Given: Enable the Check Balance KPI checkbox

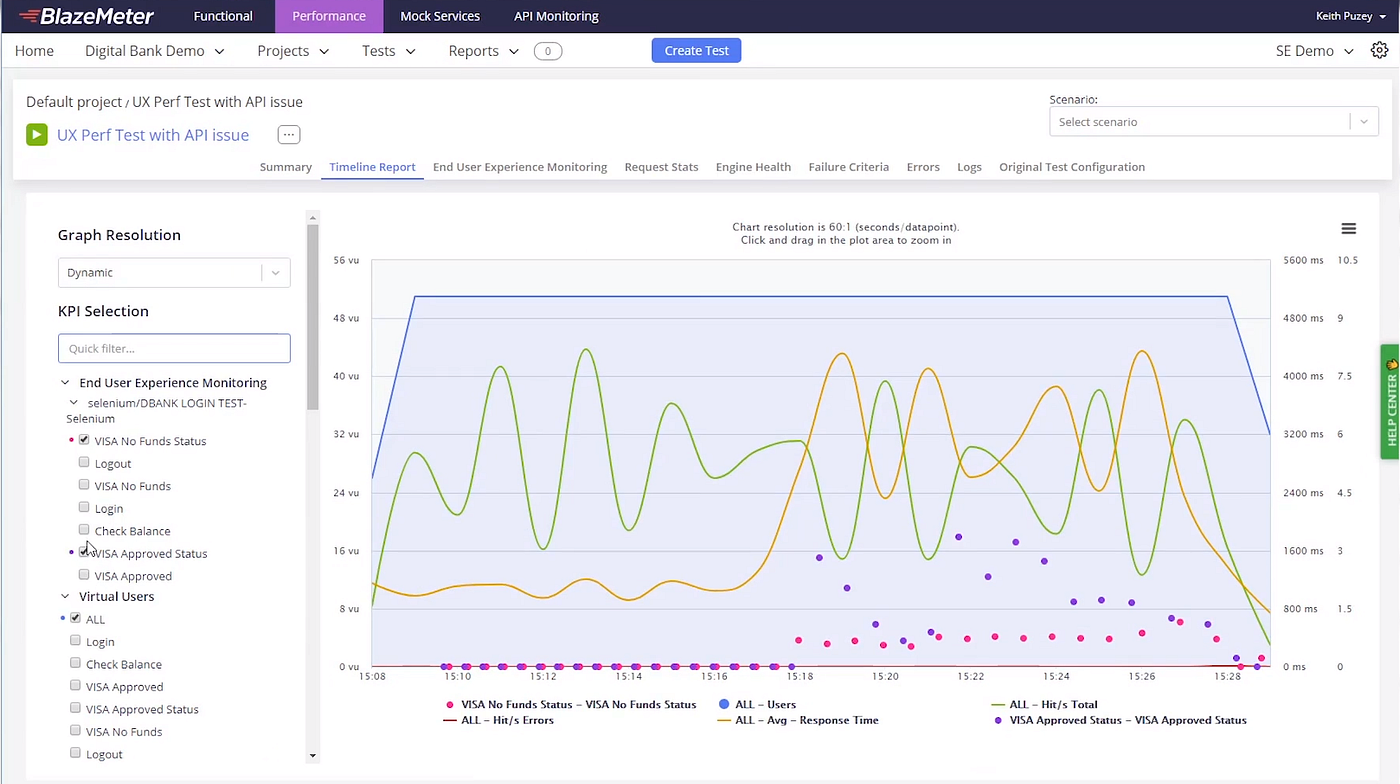Looking at the screenshot, I should point(84,530).
